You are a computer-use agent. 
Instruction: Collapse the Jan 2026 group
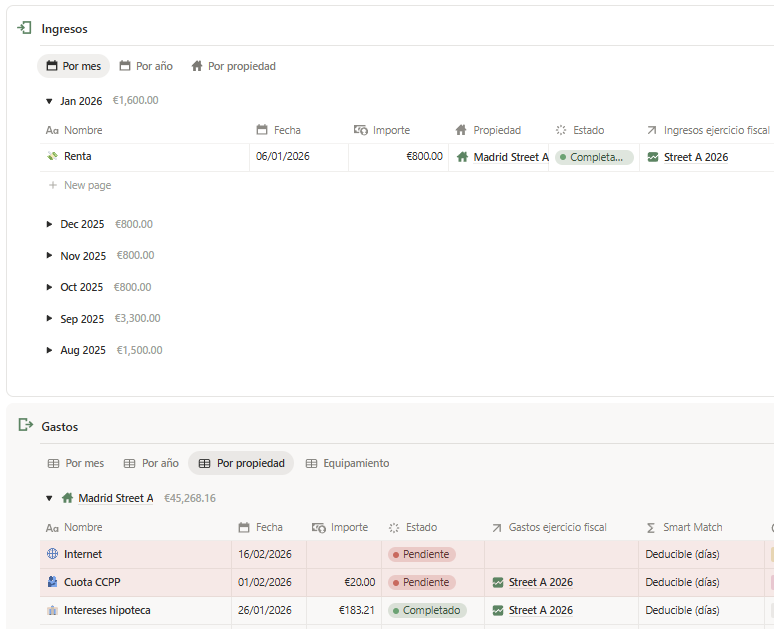click(49, 101)
